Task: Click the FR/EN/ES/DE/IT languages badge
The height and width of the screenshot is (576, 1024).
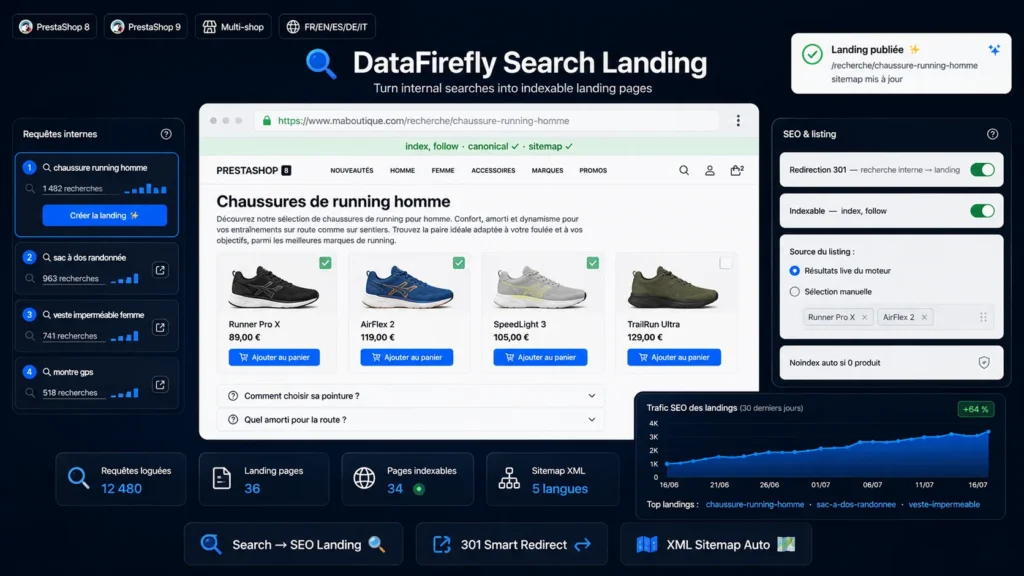Action: (x=327, y=27)
